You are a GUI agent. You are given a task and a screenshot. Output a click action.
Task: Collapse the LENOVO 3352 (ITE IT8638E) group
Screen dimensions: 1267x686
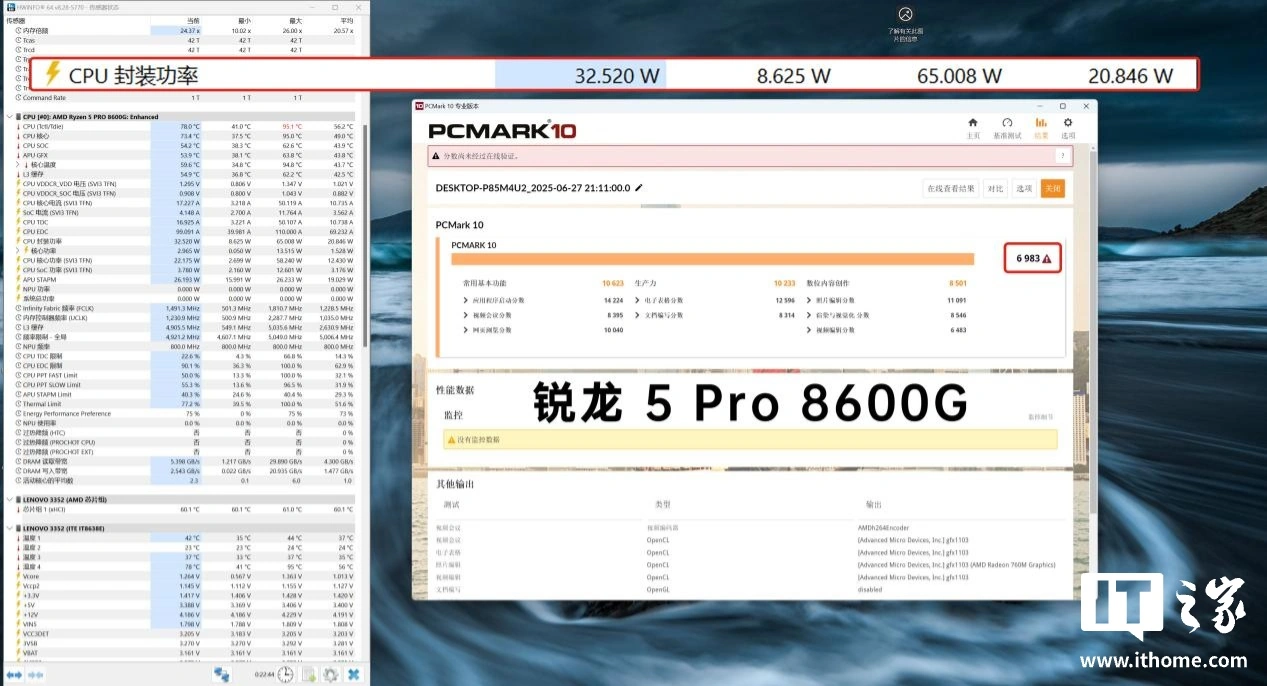point(10,528)
